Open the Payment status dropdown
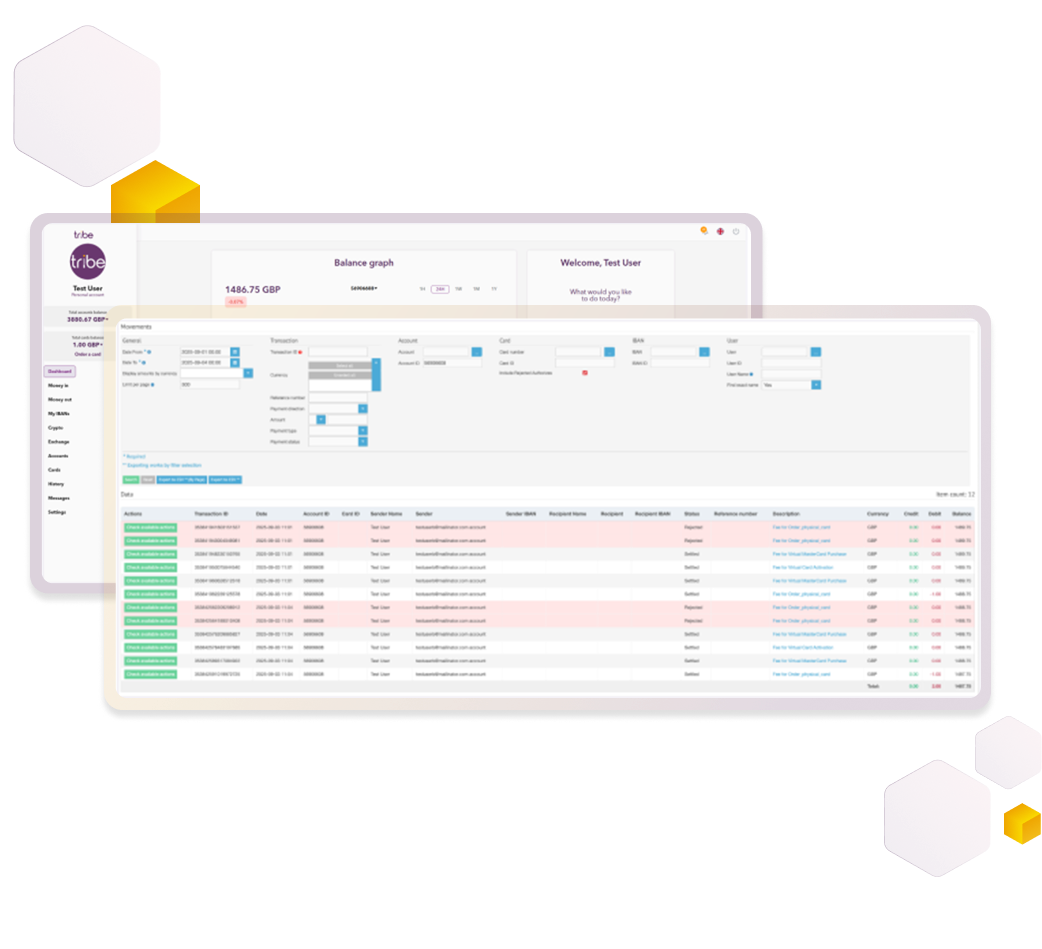This screenshot has height=949, width=1042. tap(362, 441)
